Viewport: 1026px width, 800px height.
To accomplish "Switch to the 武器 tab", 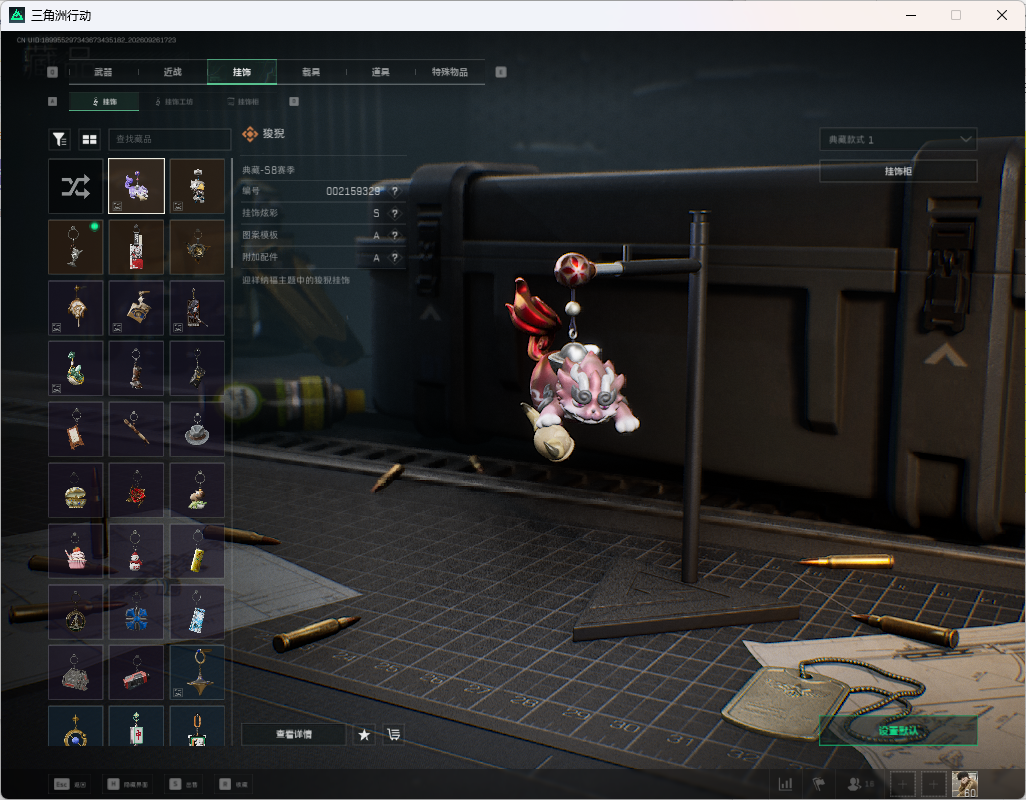I will [103, 72].
